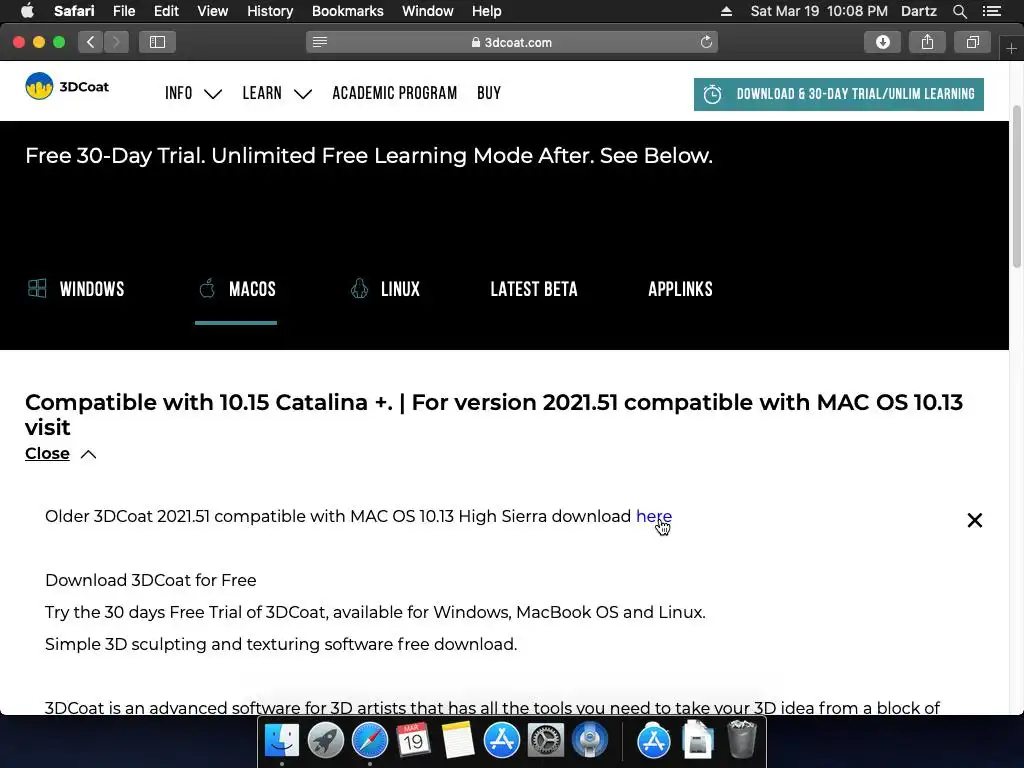Open Spotlight search in menu bar

click(x=959, y=11)
